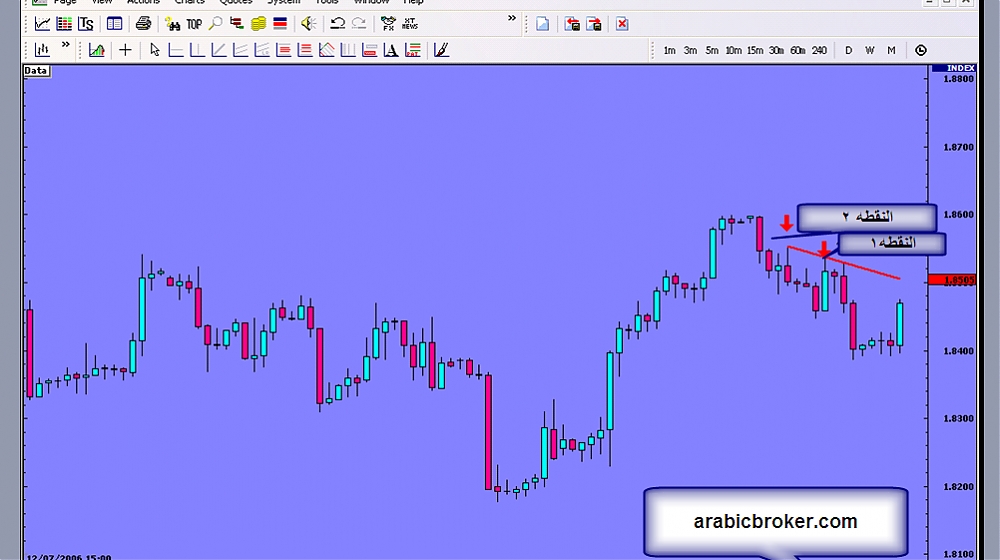
Task: Open the XT News icon
Action: pos(409,24)
